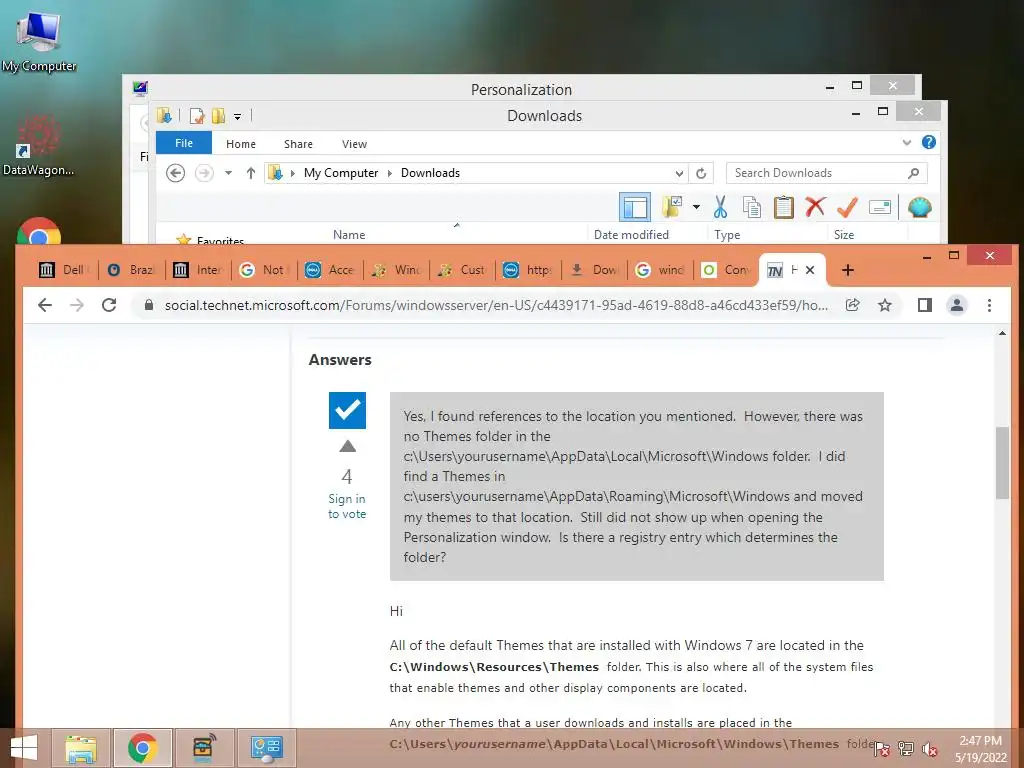Sort by Date modified column in Downloads
The width and height of the screenshot is (1024, 768).
(632, 234)
